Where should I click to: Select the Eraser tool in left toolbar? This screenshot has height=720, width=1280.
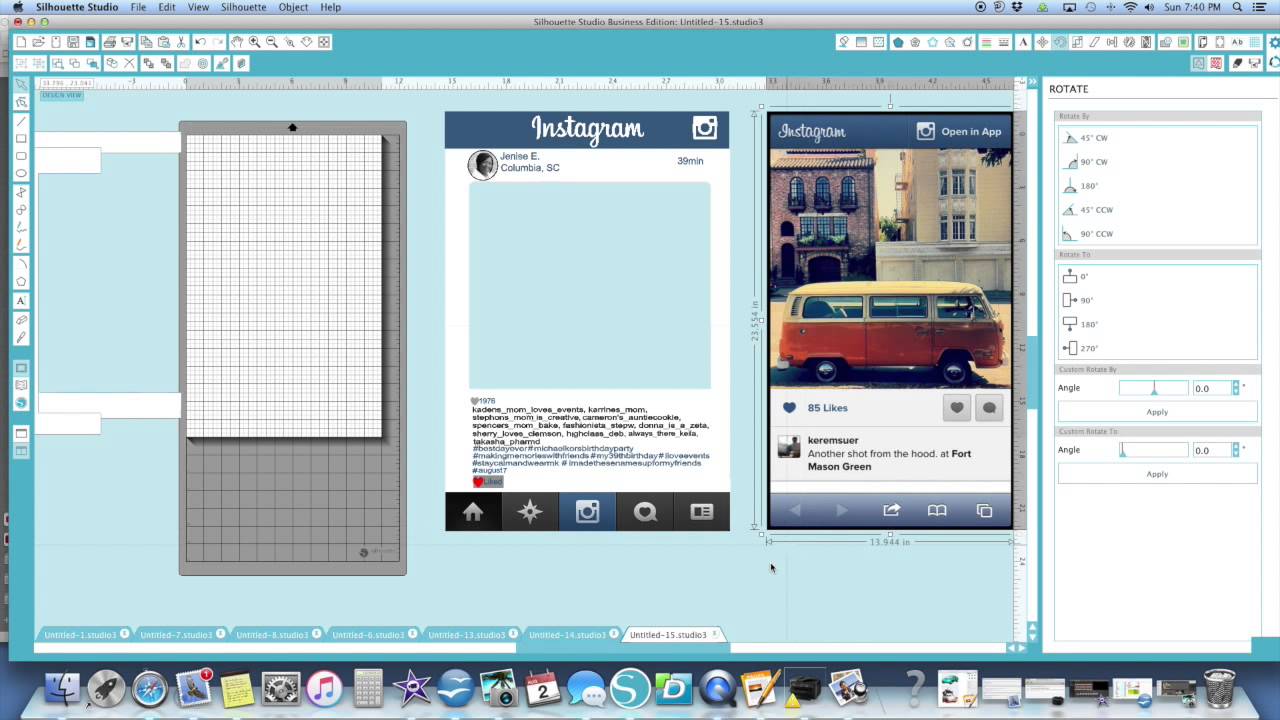[21, 320]
